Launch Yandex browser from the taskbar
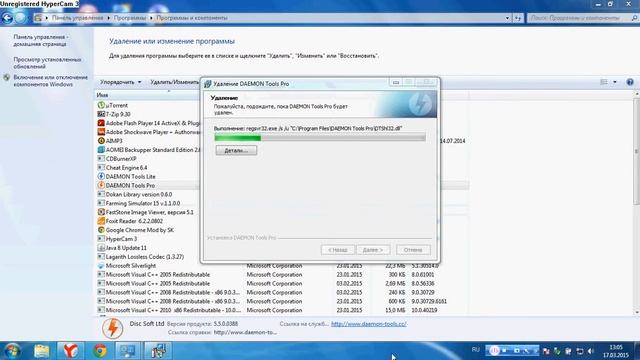This screenshot has height=360, width=640. tap(71, 351)
